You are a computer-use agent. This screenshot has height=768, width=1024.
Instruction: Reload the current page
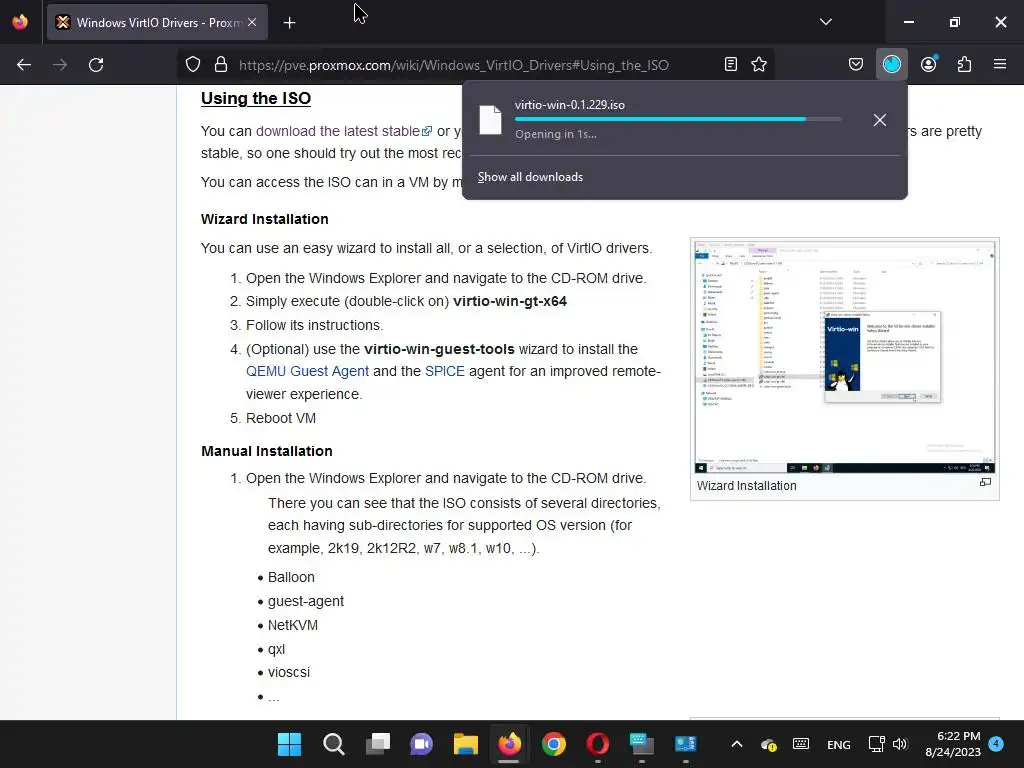click(96, 65)
